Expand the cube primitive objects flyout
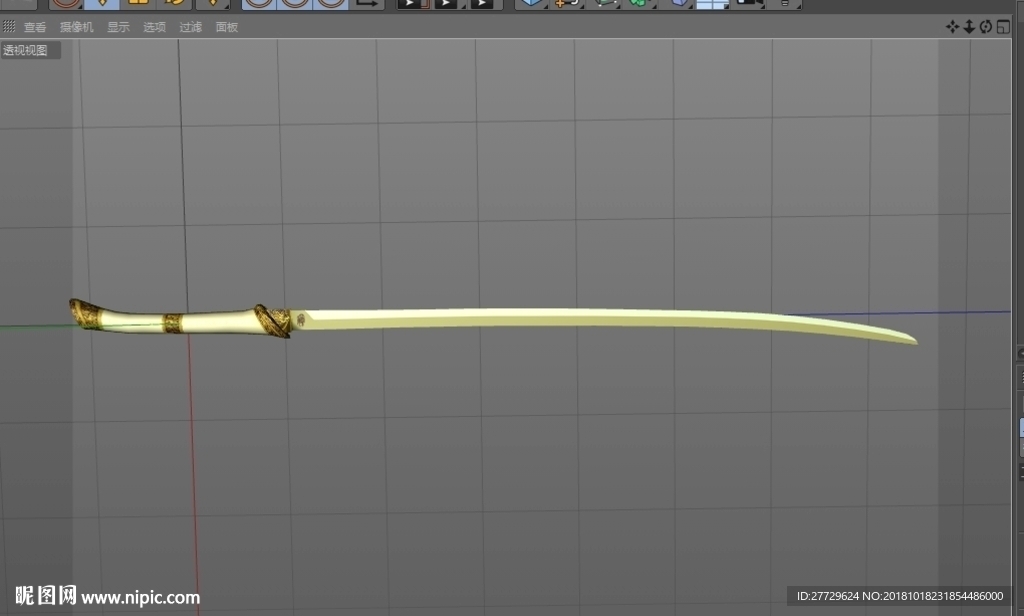 pos(532,4)
